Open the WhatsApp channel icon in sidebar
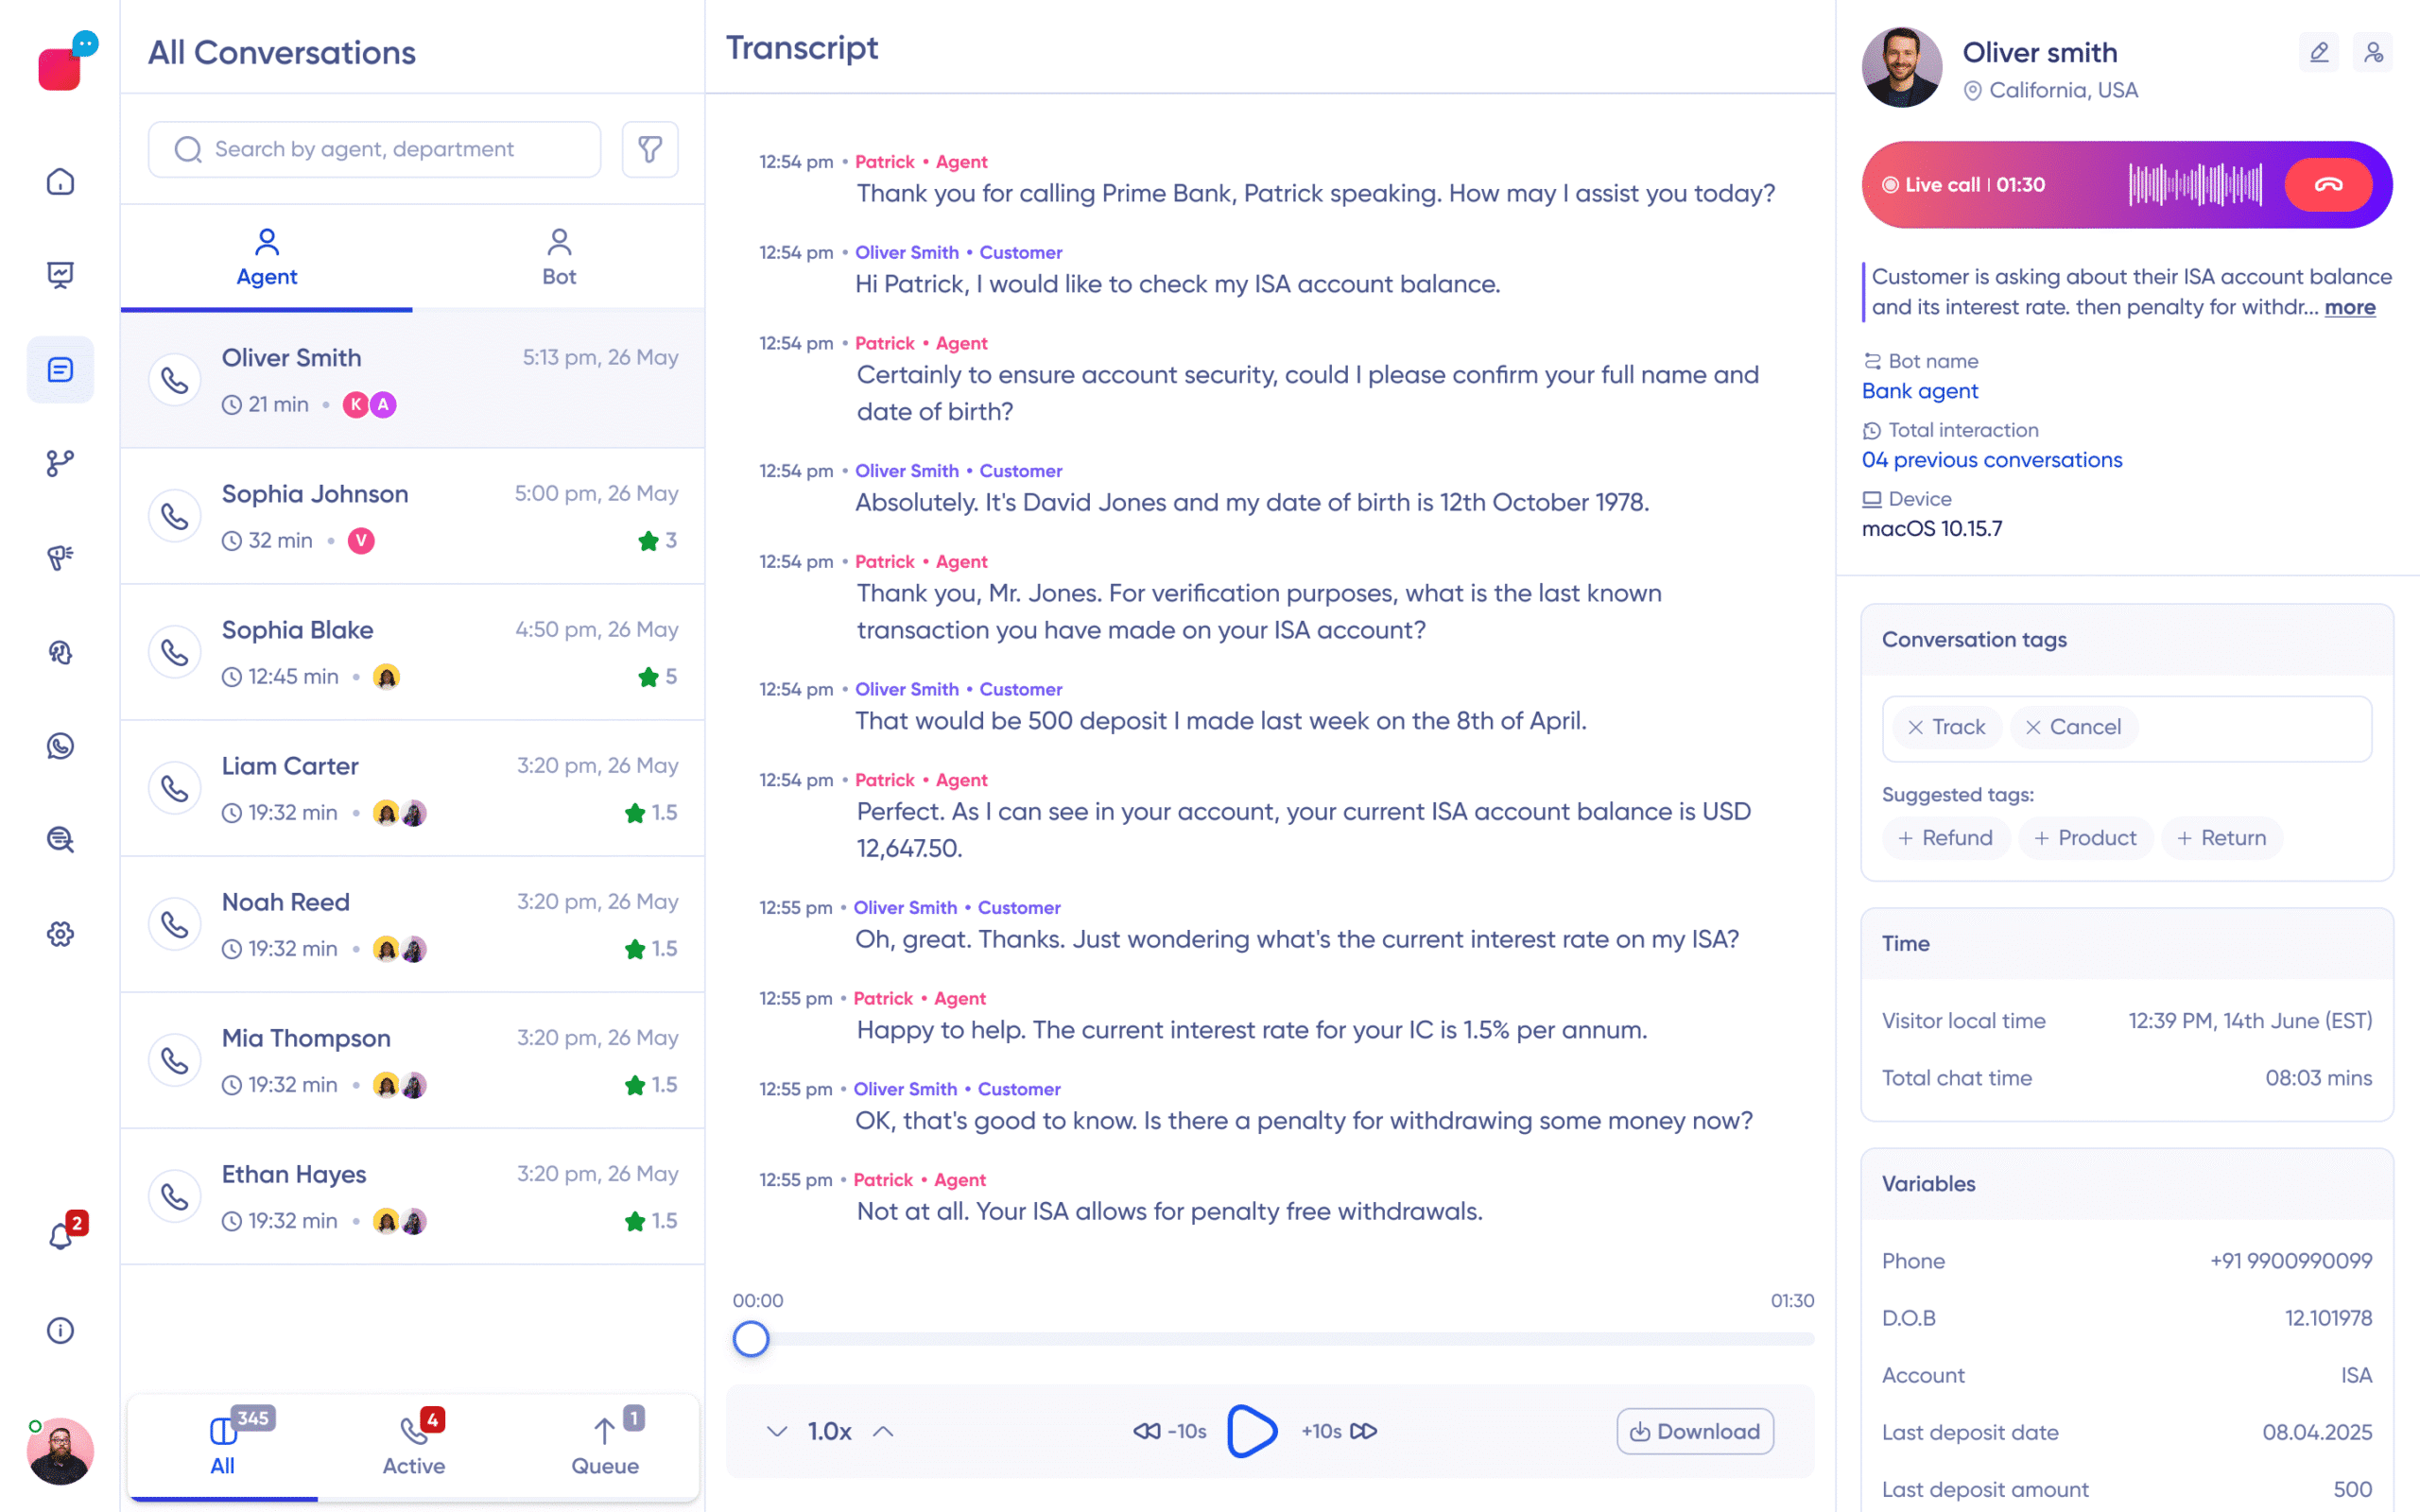Screen dimensions: 2420x1512 pos(60,745)
